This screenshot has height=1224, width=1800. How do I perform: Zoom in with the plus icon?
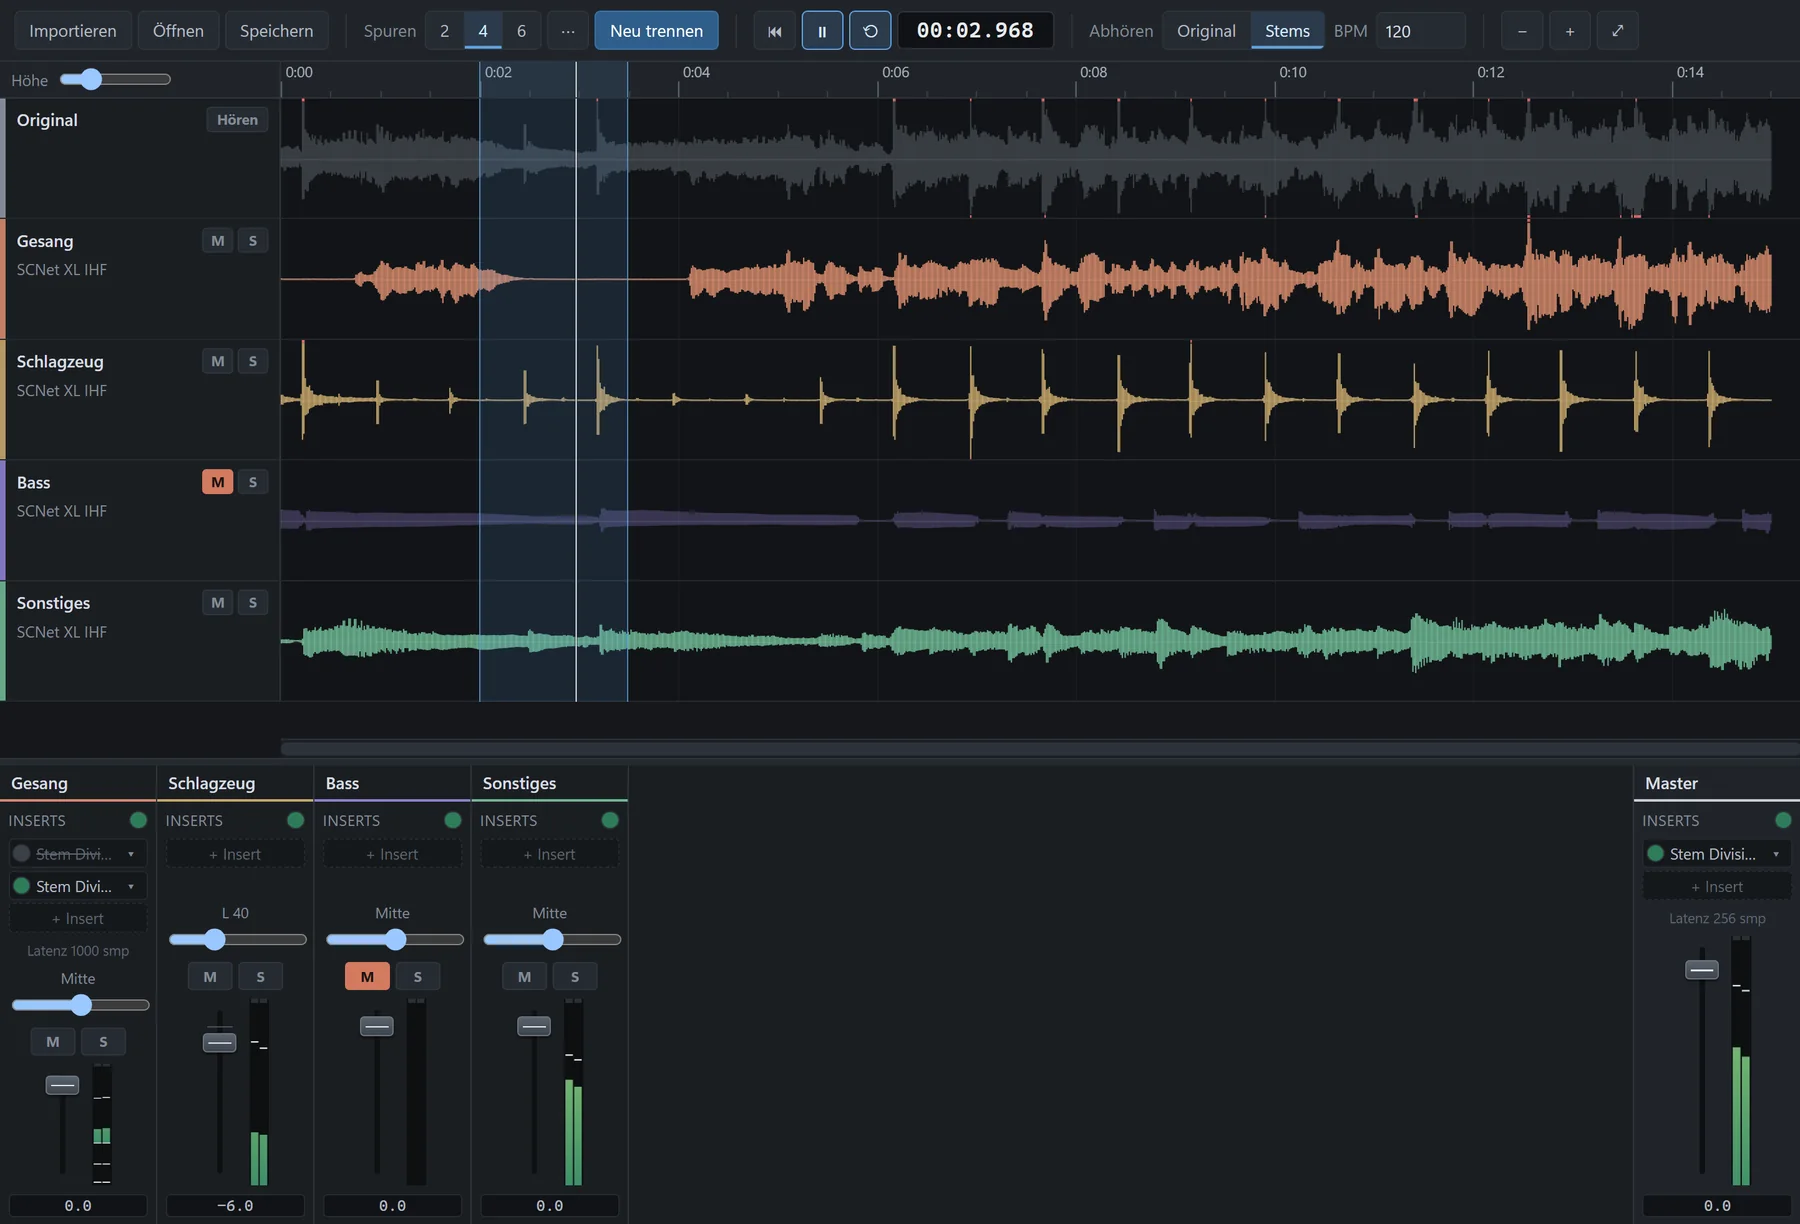(x=1570, y=31)
